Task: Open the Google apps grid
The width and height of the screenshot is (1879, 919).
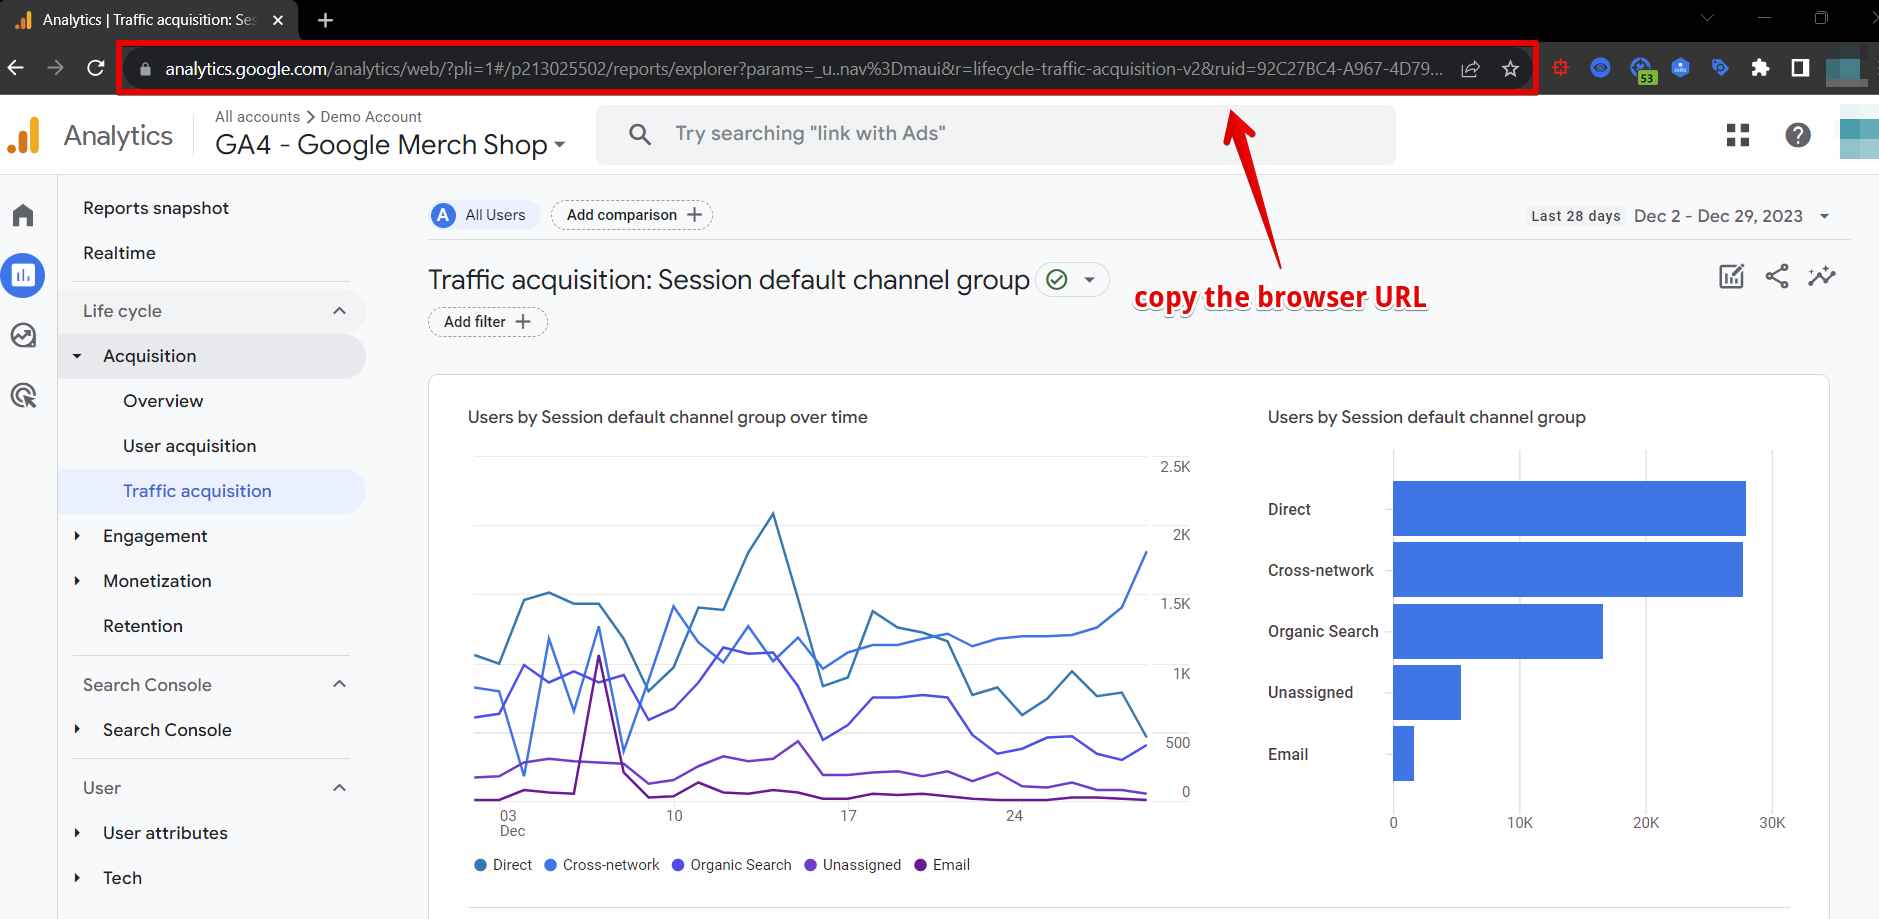Action: 1738,134
